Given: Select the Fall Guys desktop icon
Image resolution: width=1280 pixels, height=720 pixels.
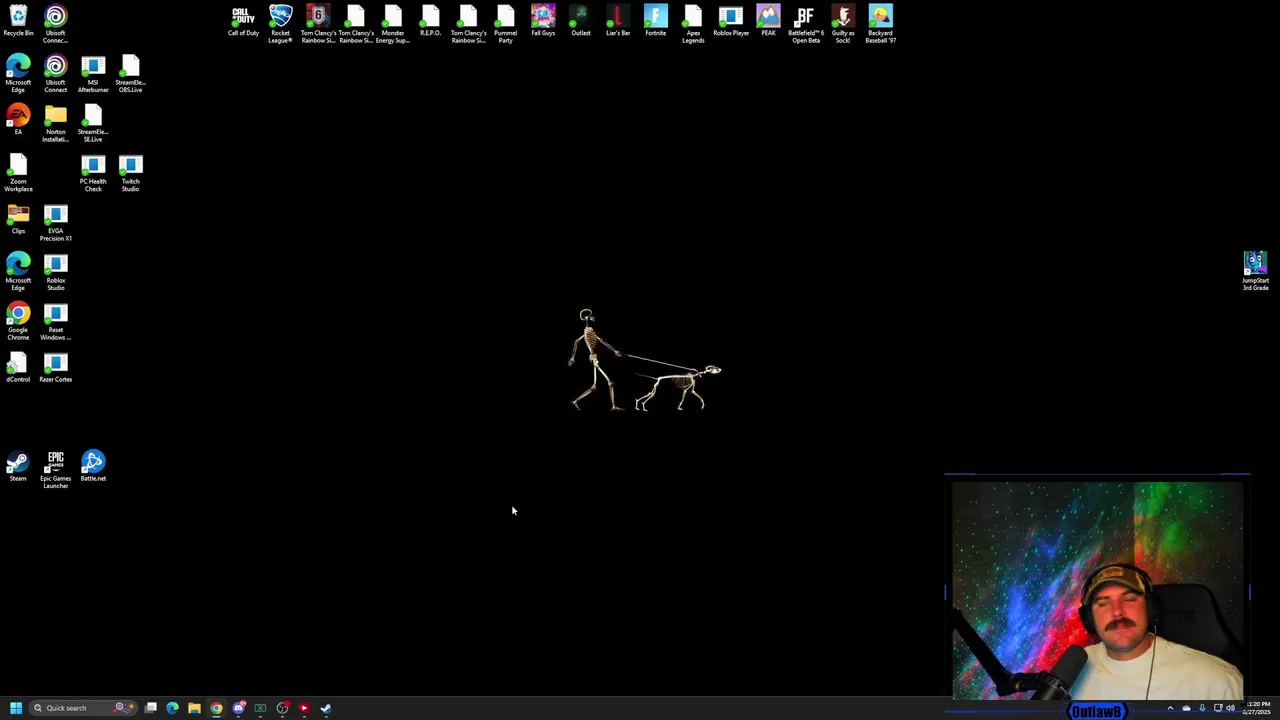Looking at the screenshot, I should [543, 21].
